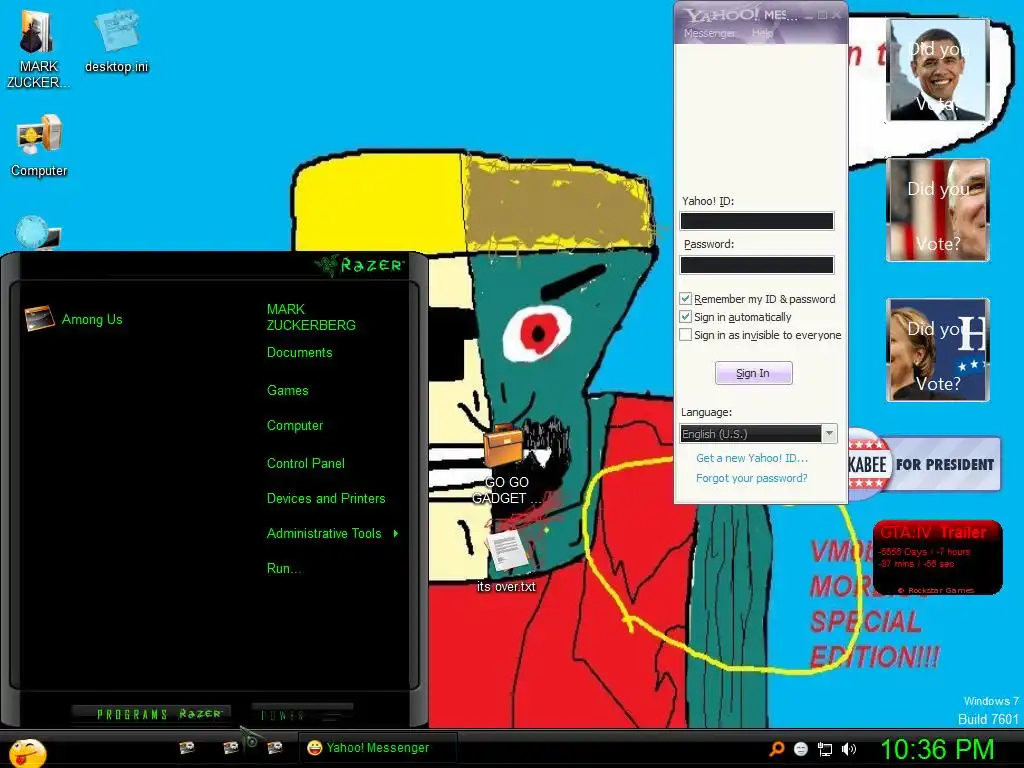Image resolution: width=1024 pixels, height=768 pixels.
Task: Click the Hillary Did you Vote gadget
Action: click(938, 350)
